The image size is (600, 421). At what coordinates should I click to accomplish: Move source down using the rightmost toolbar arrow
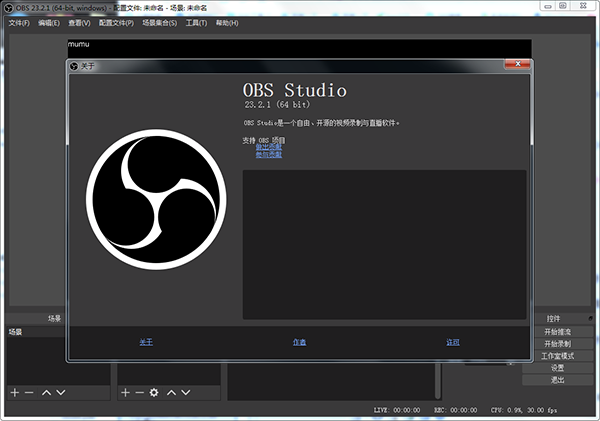tap(186, 392)
